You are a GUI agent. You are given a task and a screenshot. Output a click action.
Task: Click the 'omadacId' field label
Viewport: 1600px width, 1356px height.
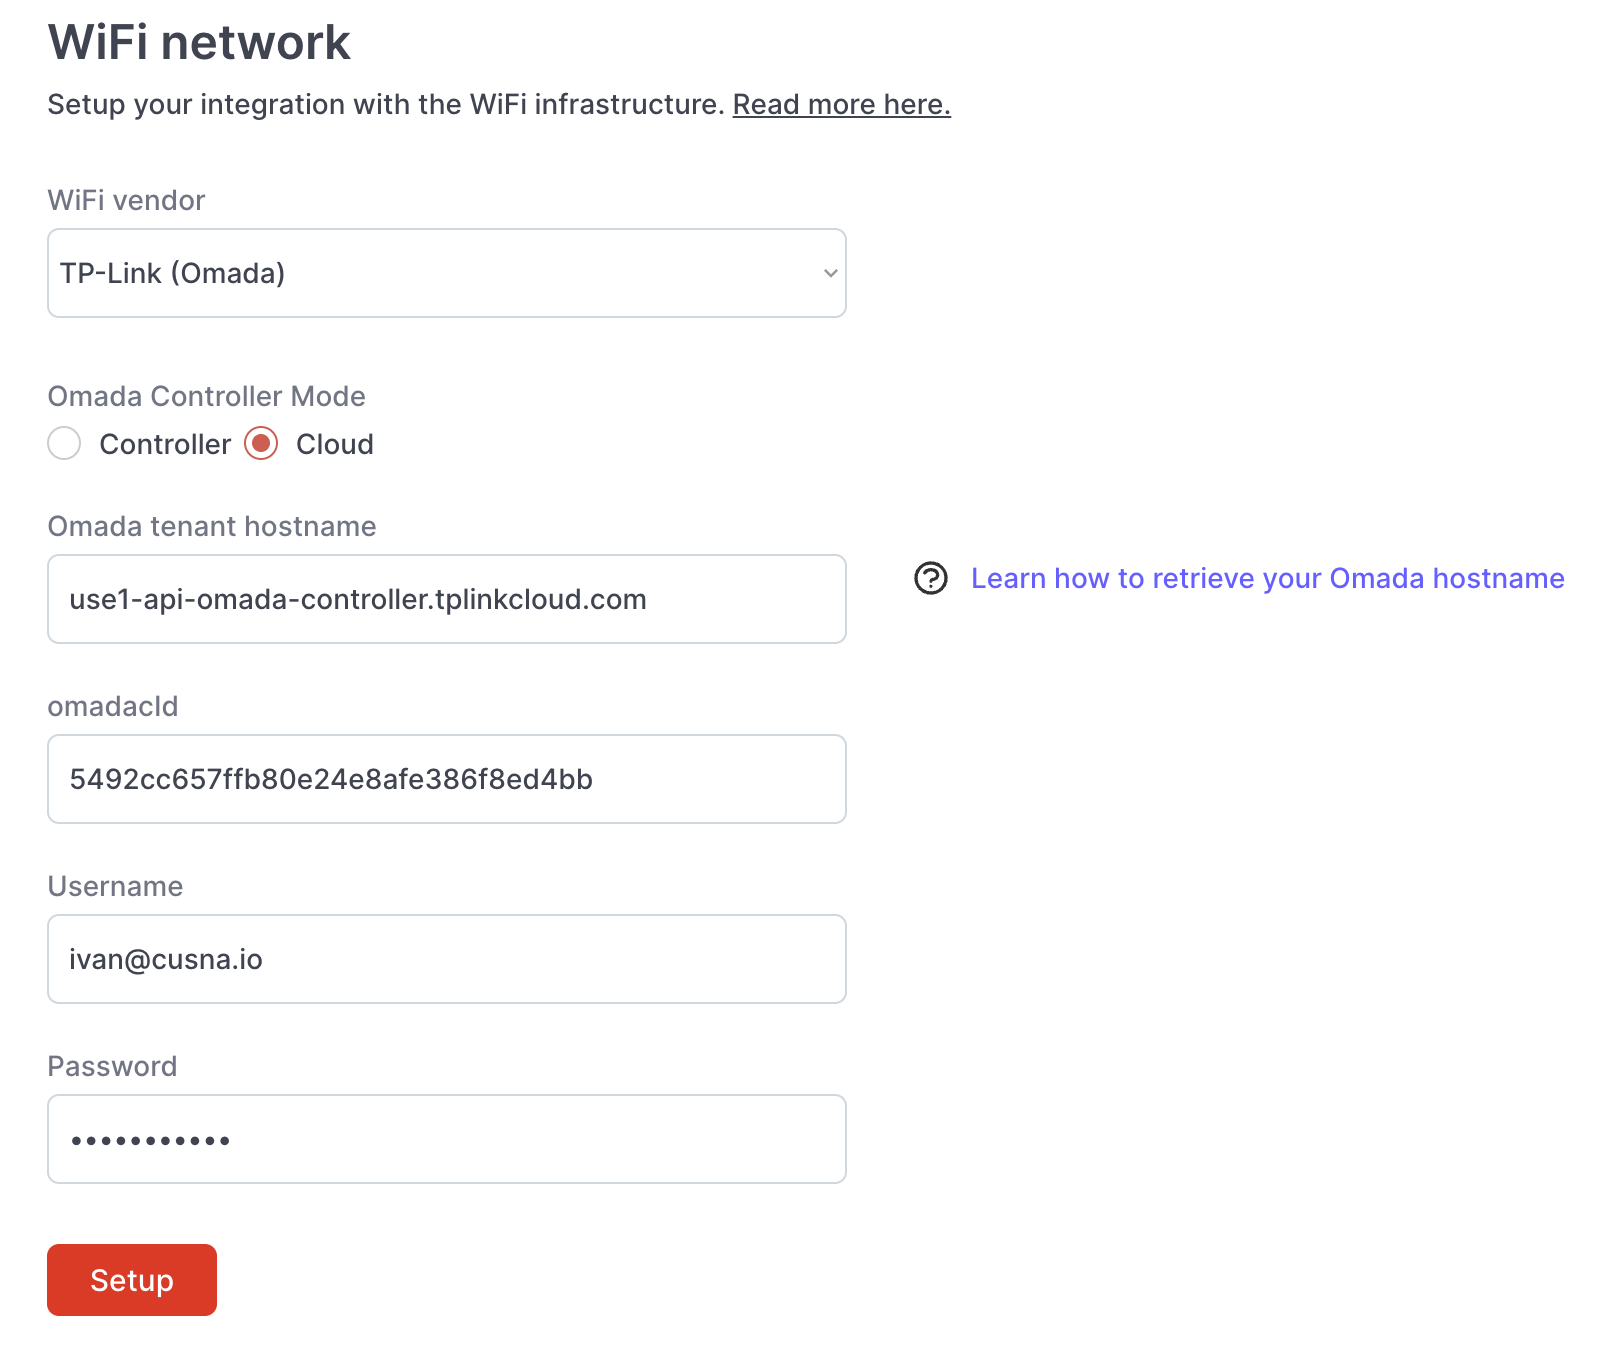click(113, 706)
